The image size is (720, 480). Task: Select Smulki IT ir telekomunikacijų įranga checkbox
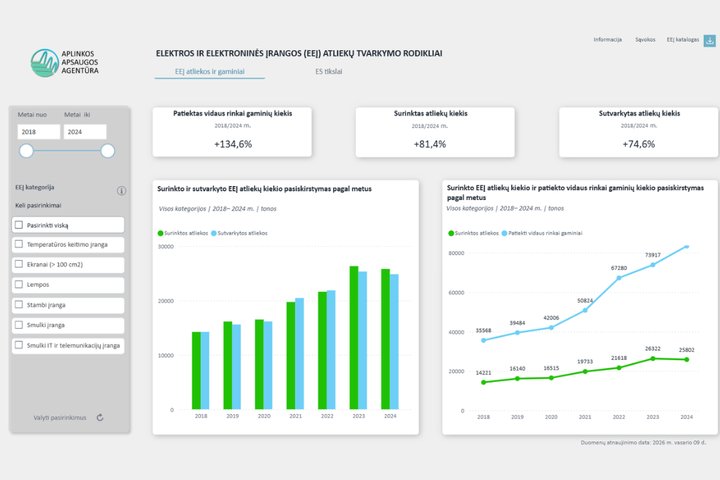pos(19,344)
